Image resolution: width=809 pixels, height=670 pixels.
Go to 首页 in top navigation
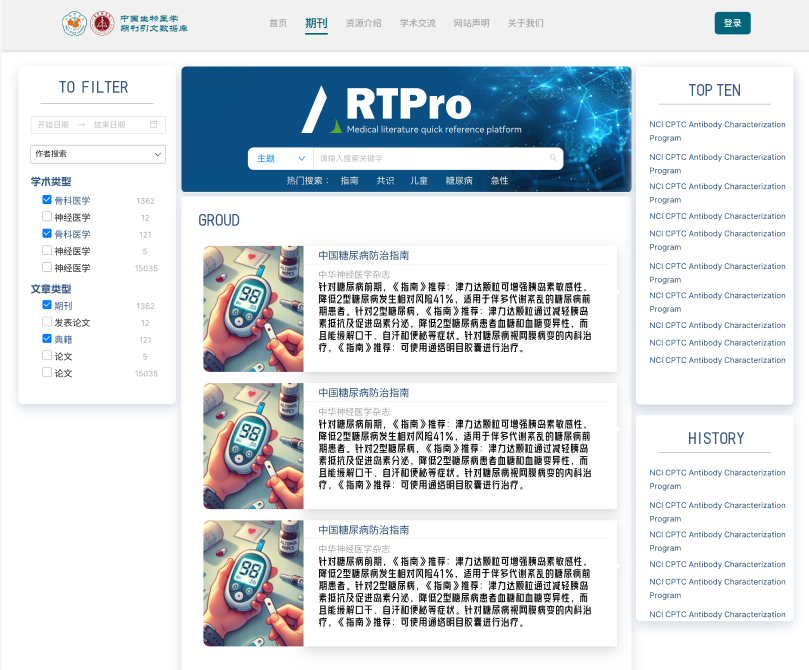click(278, 23)
